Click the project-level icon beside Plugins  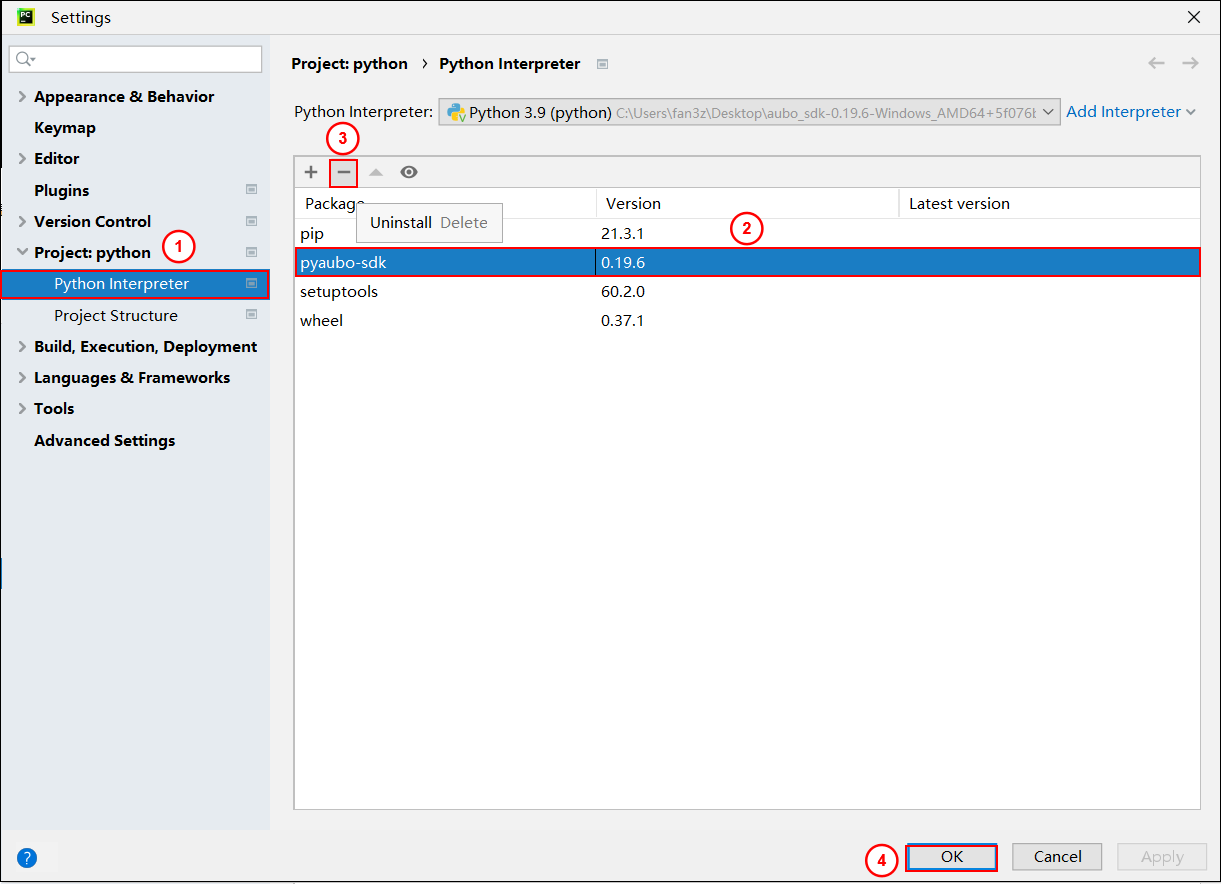coord(252,190)
